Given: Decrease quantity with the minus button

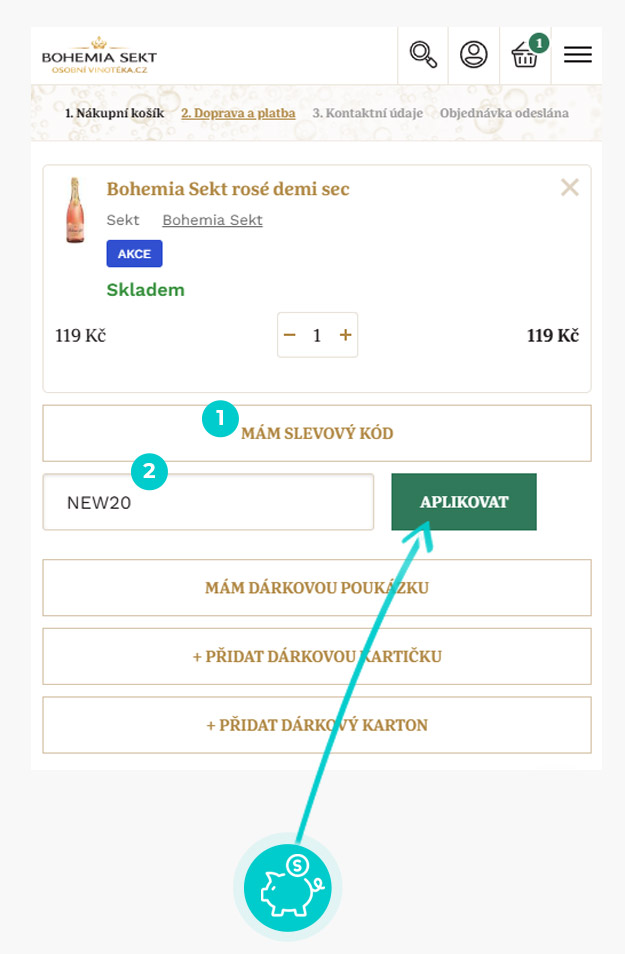Looking at the screenshot, I should pyautogui.click(x=290, y=335).
